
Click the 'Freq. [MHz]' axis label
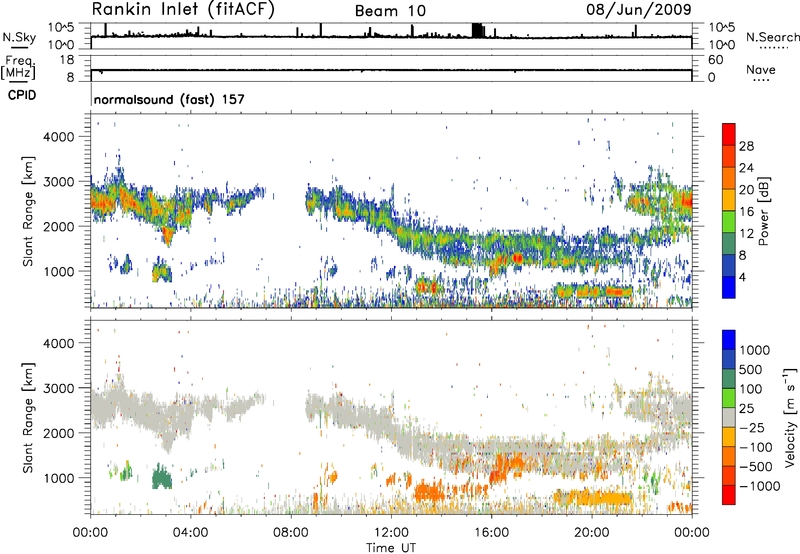(x=19, y=67)
